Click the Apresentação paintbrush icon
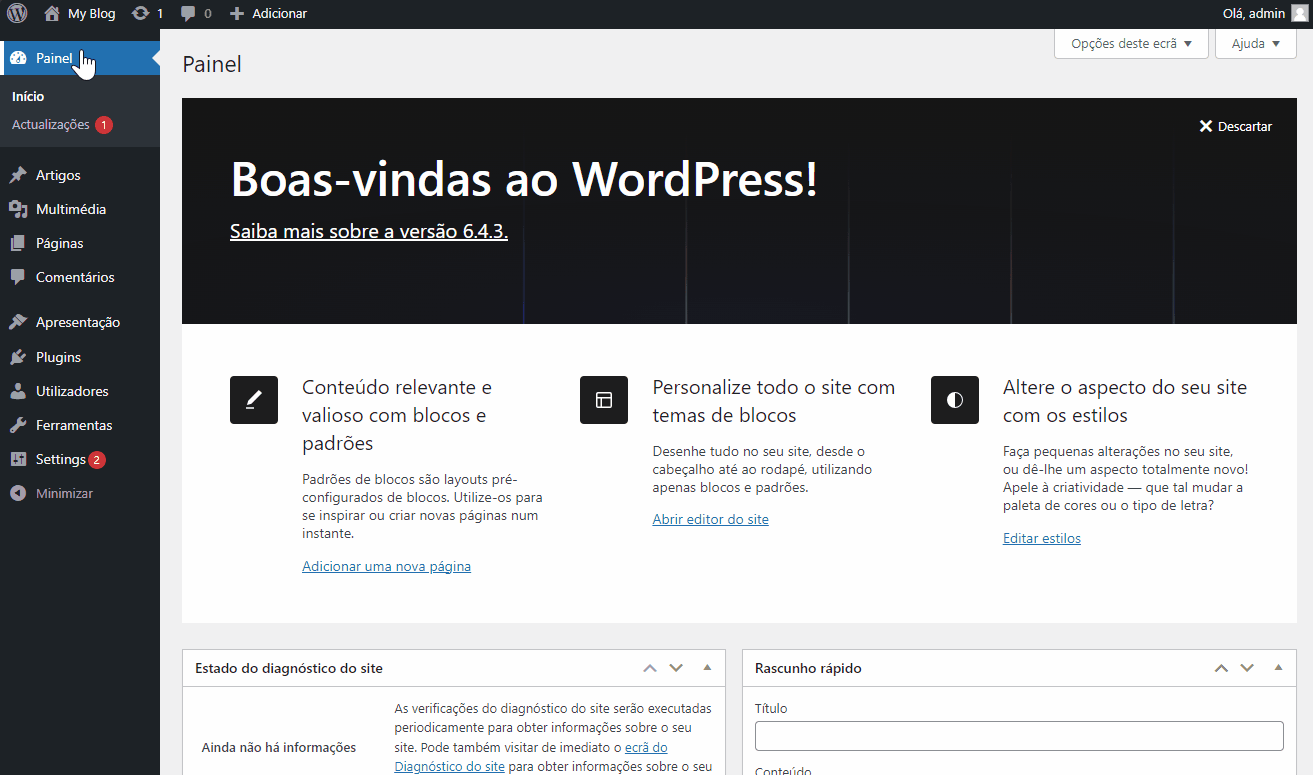The height and width of the screenshot is (775, 1313). [18, 322]
